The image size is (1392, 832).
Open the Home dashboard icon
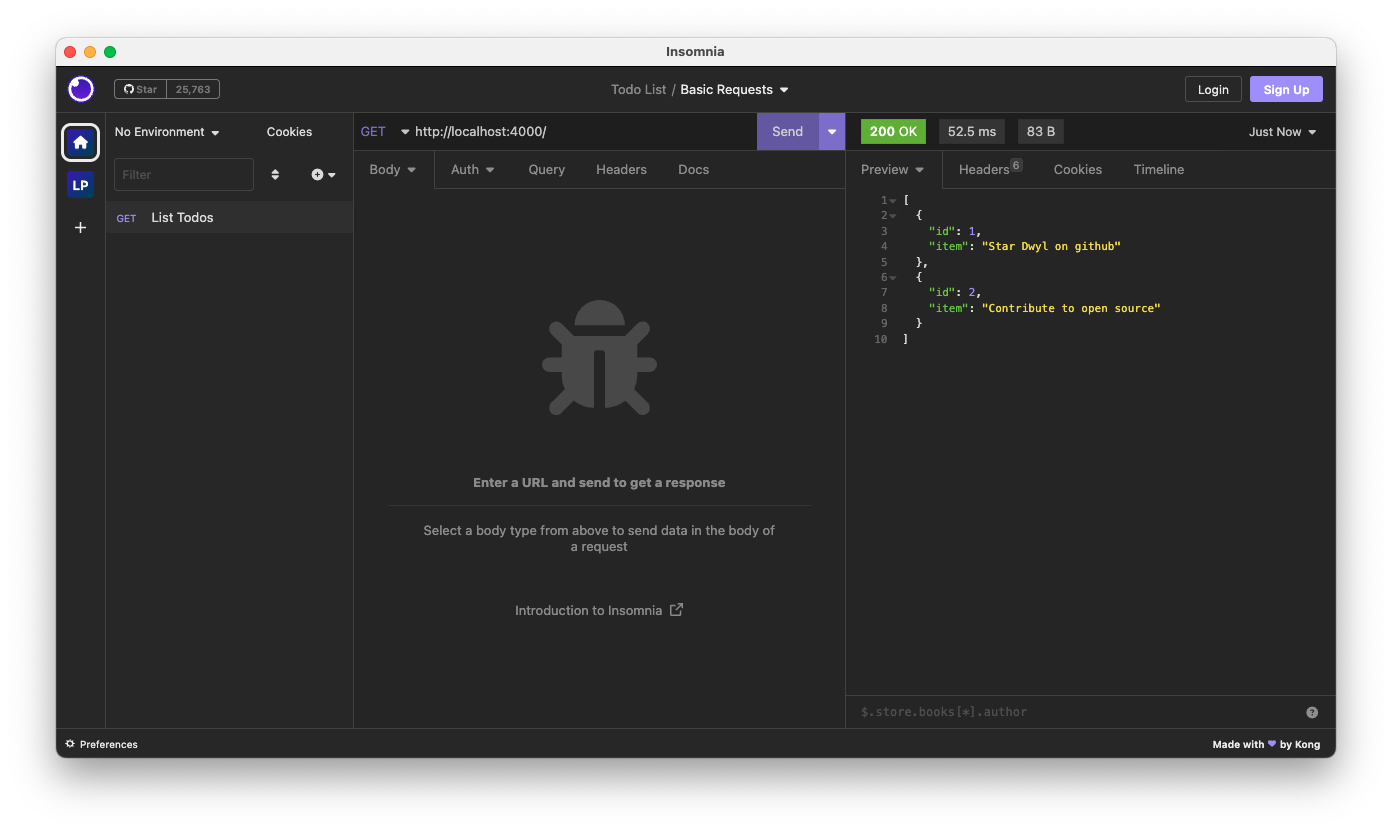click(x=81, y=143)
